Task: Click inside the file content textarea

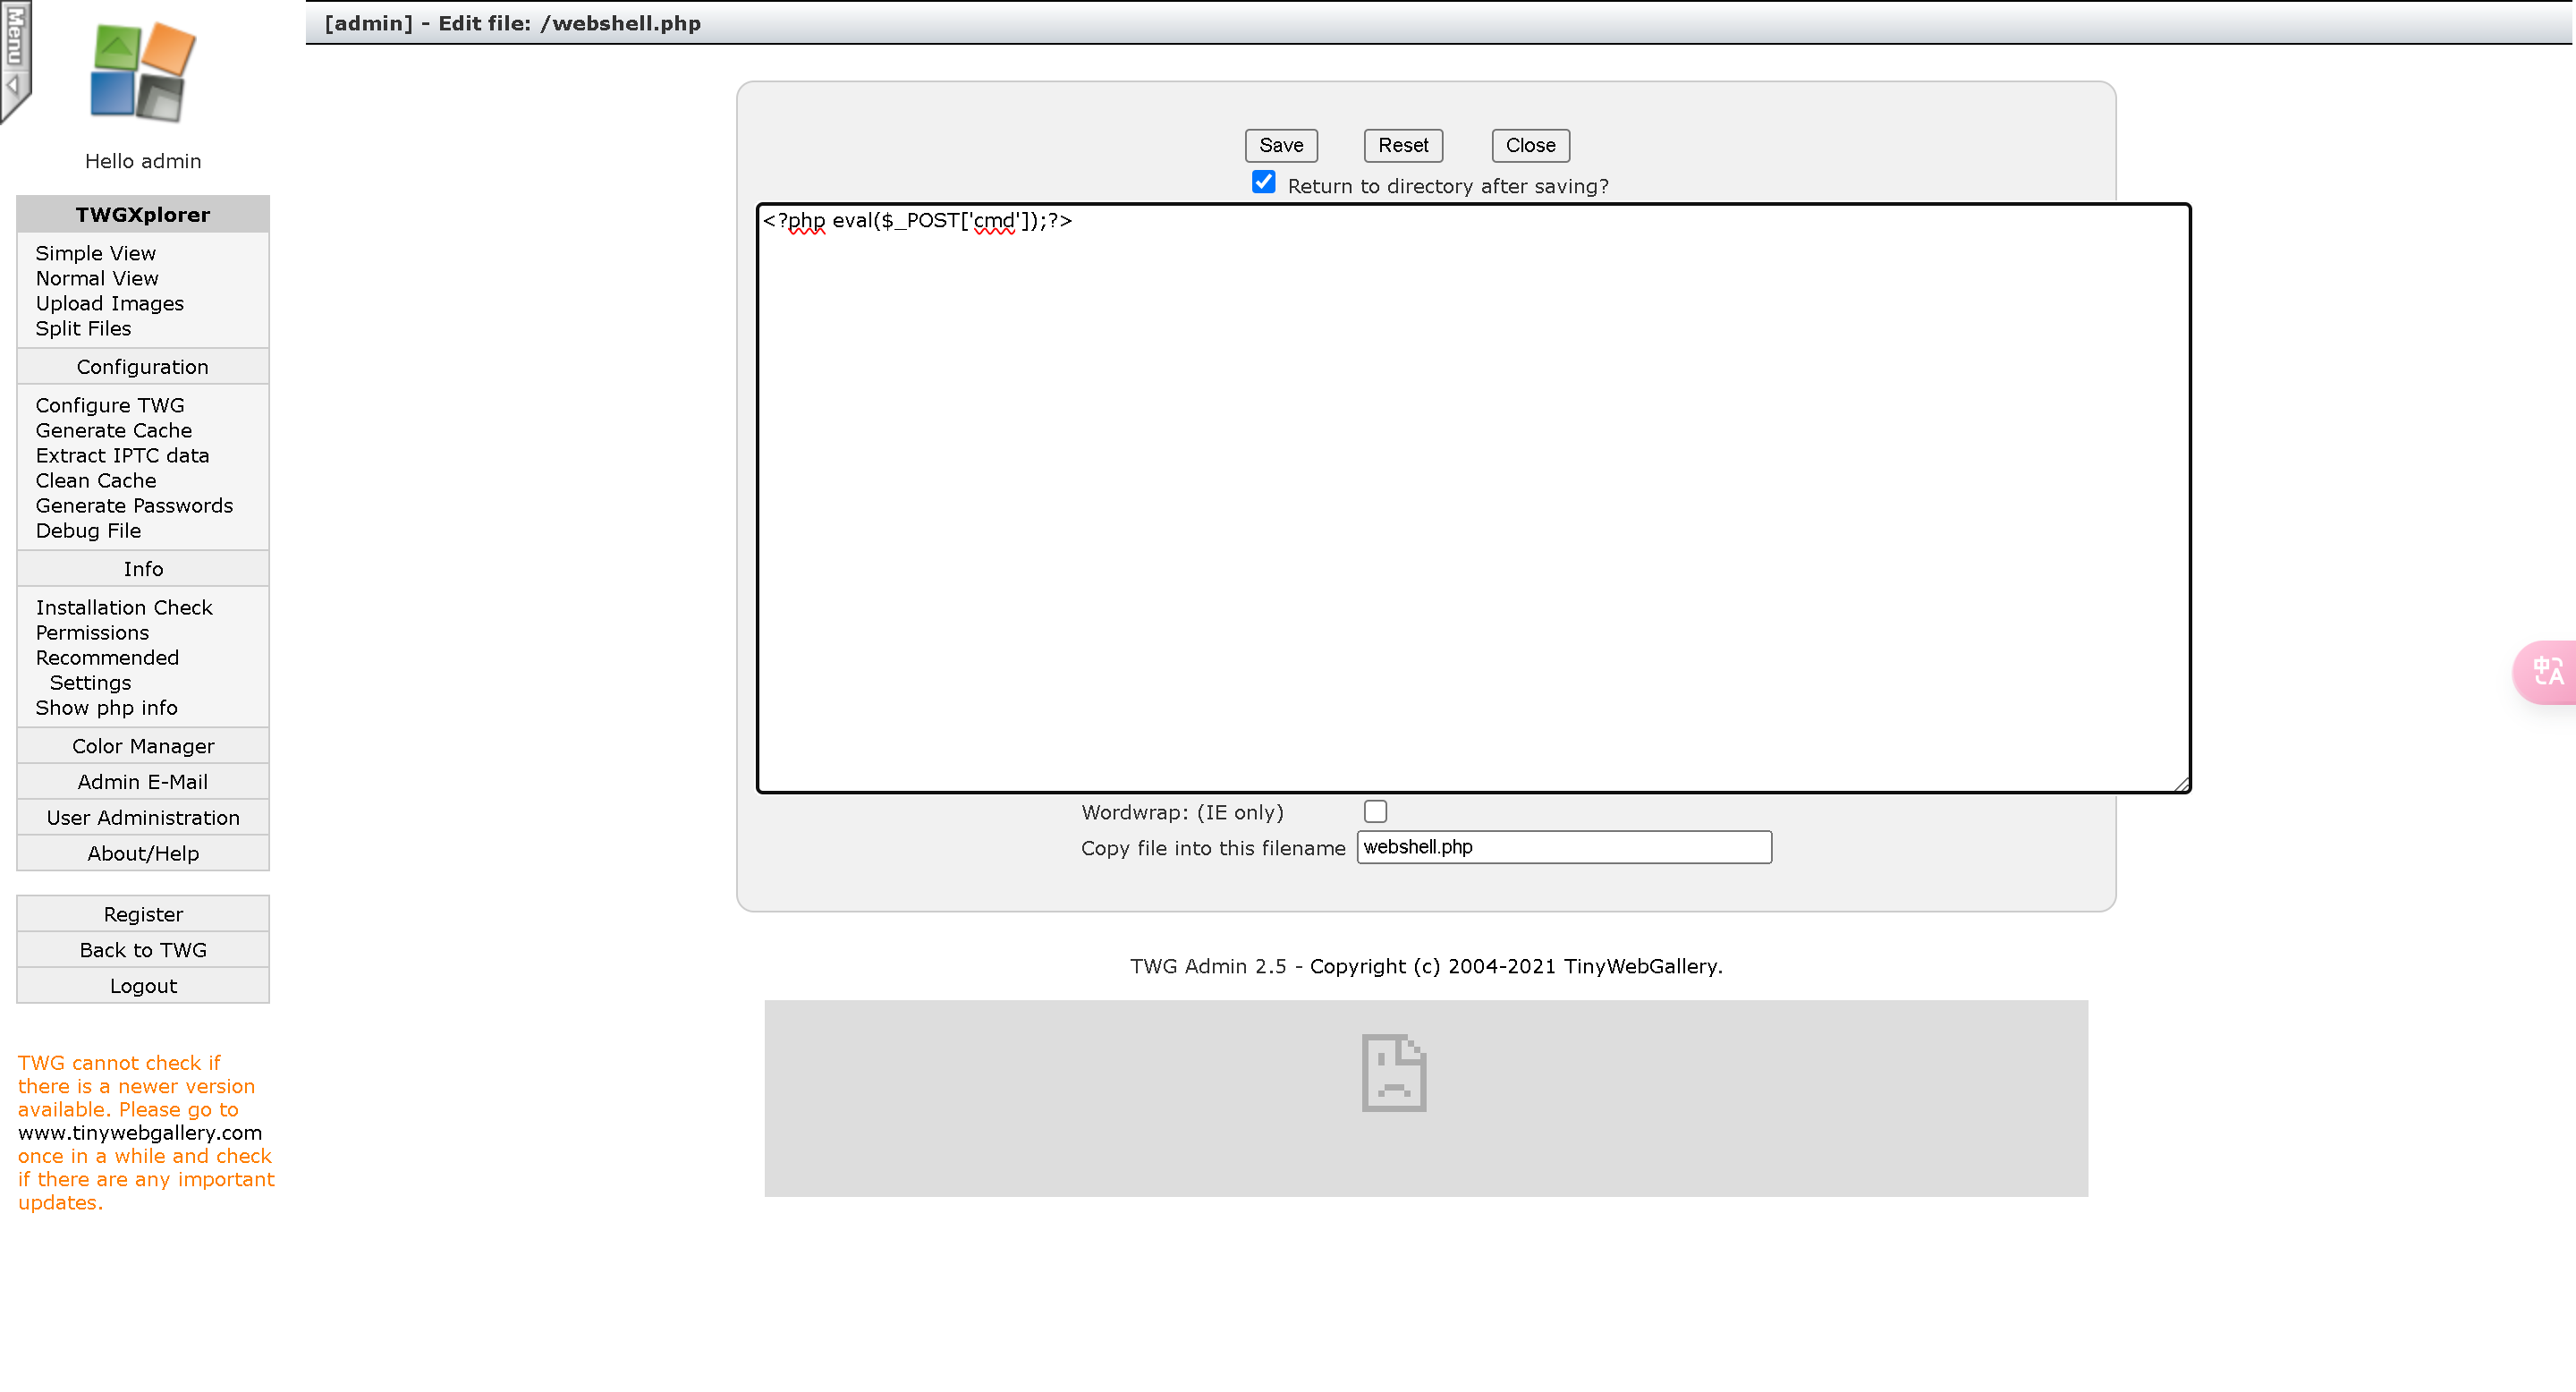Action: 1472,500
